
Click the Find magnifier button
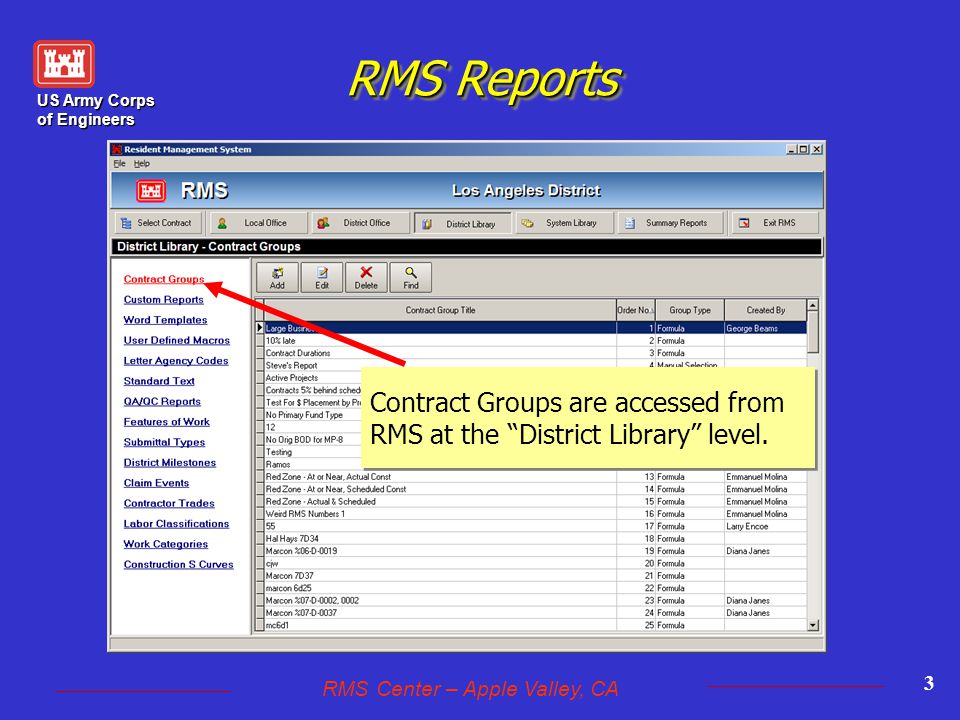point(411,277)
